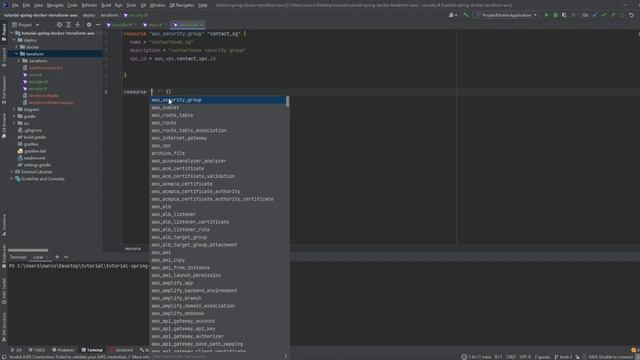This screenshot has width=640, height=360.
Task: Hide the Project panel with minus icon
Action: tap(98, 25)
